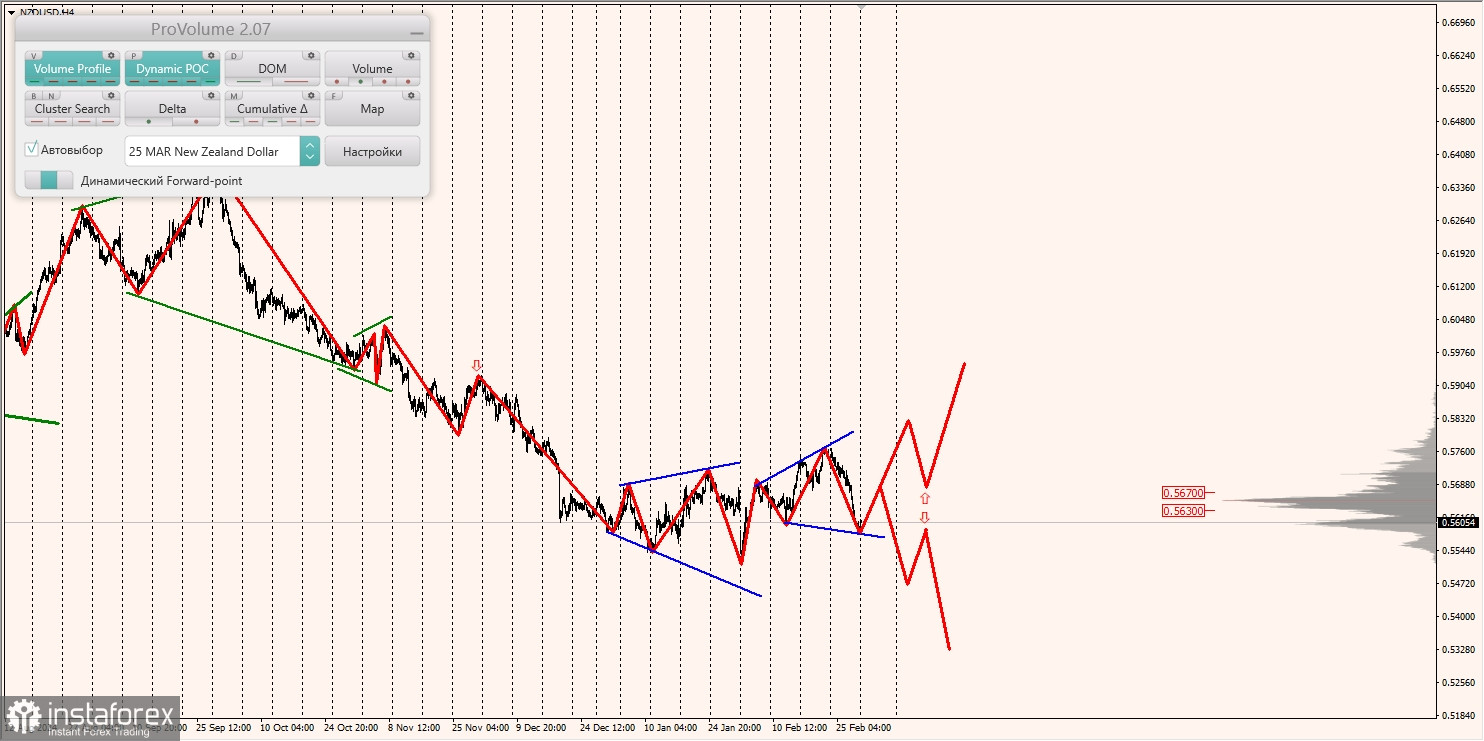
Task: Click the 25 Nov 04:00 date label
Action: click(x=480, y=728)
